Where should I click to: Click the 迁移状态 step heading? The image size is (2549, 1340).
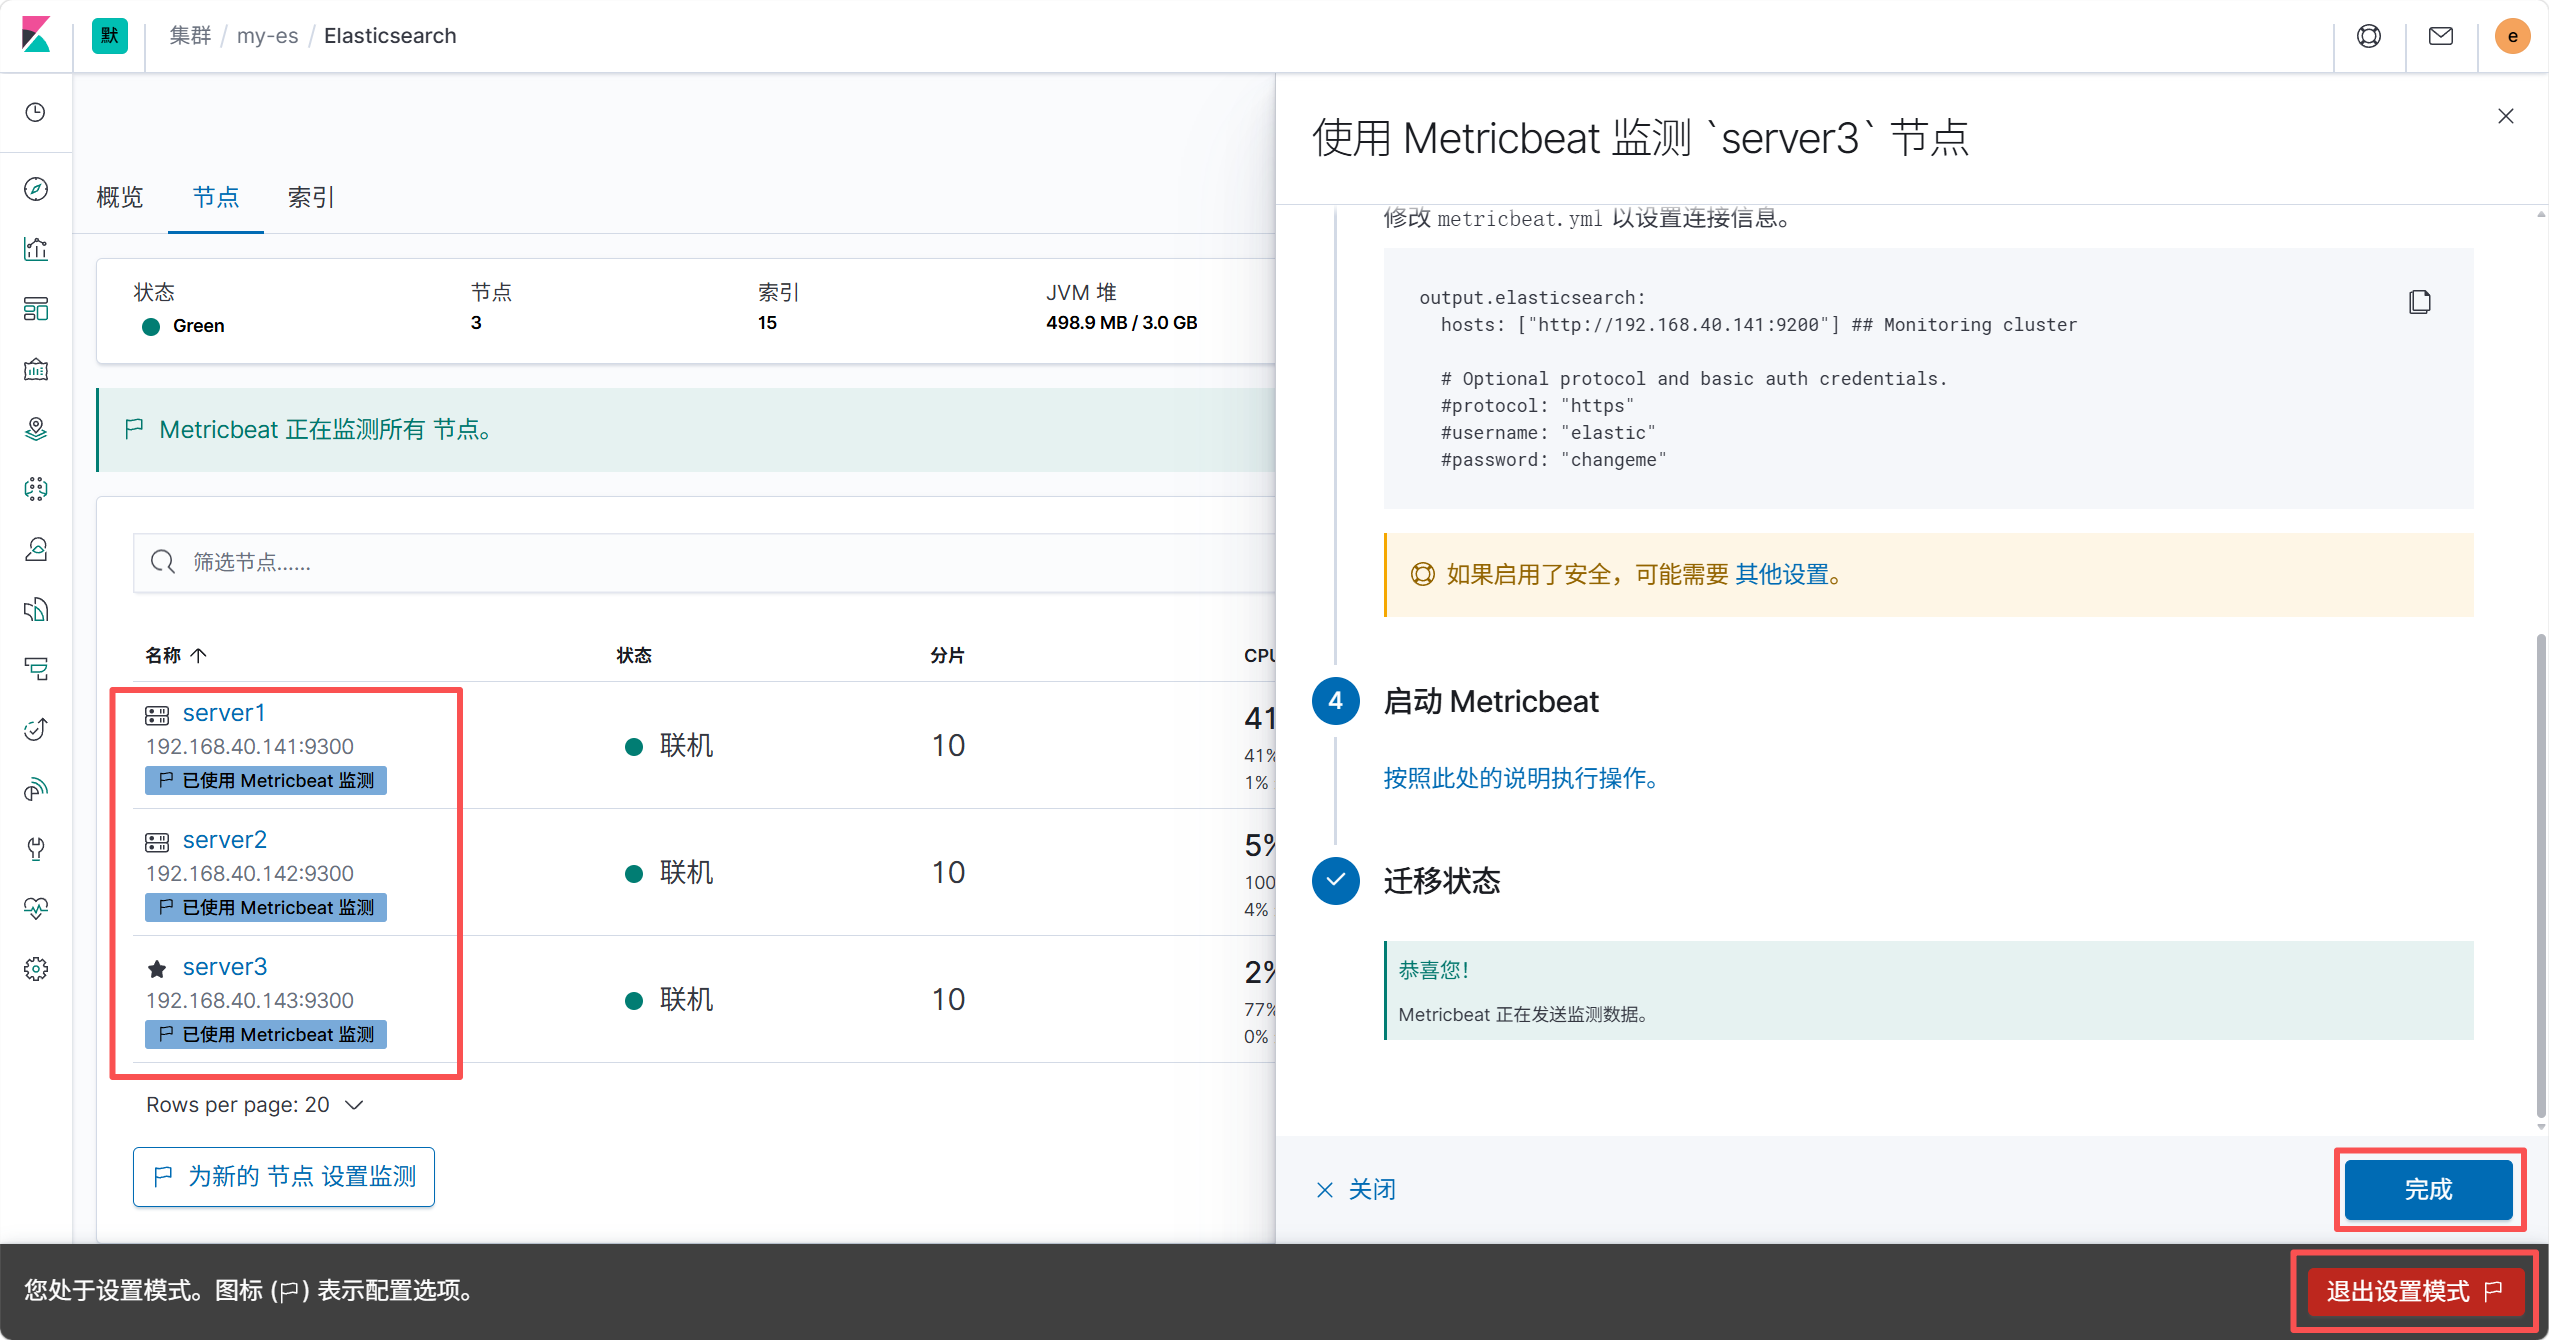click(1442, 880)
